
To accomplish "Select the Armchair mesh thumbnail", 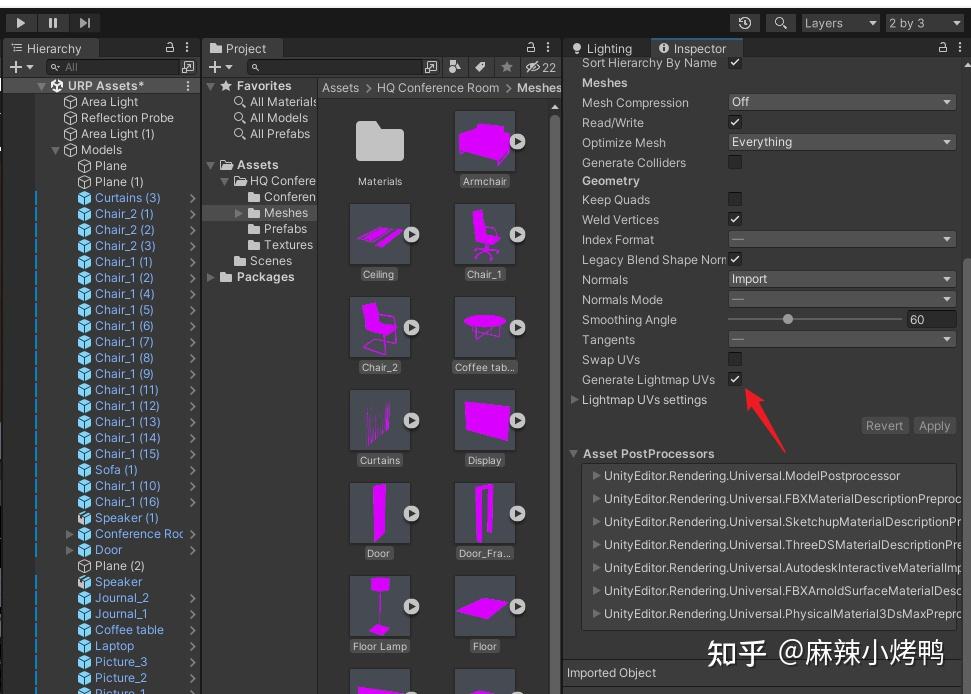I will tap(485, 141).
